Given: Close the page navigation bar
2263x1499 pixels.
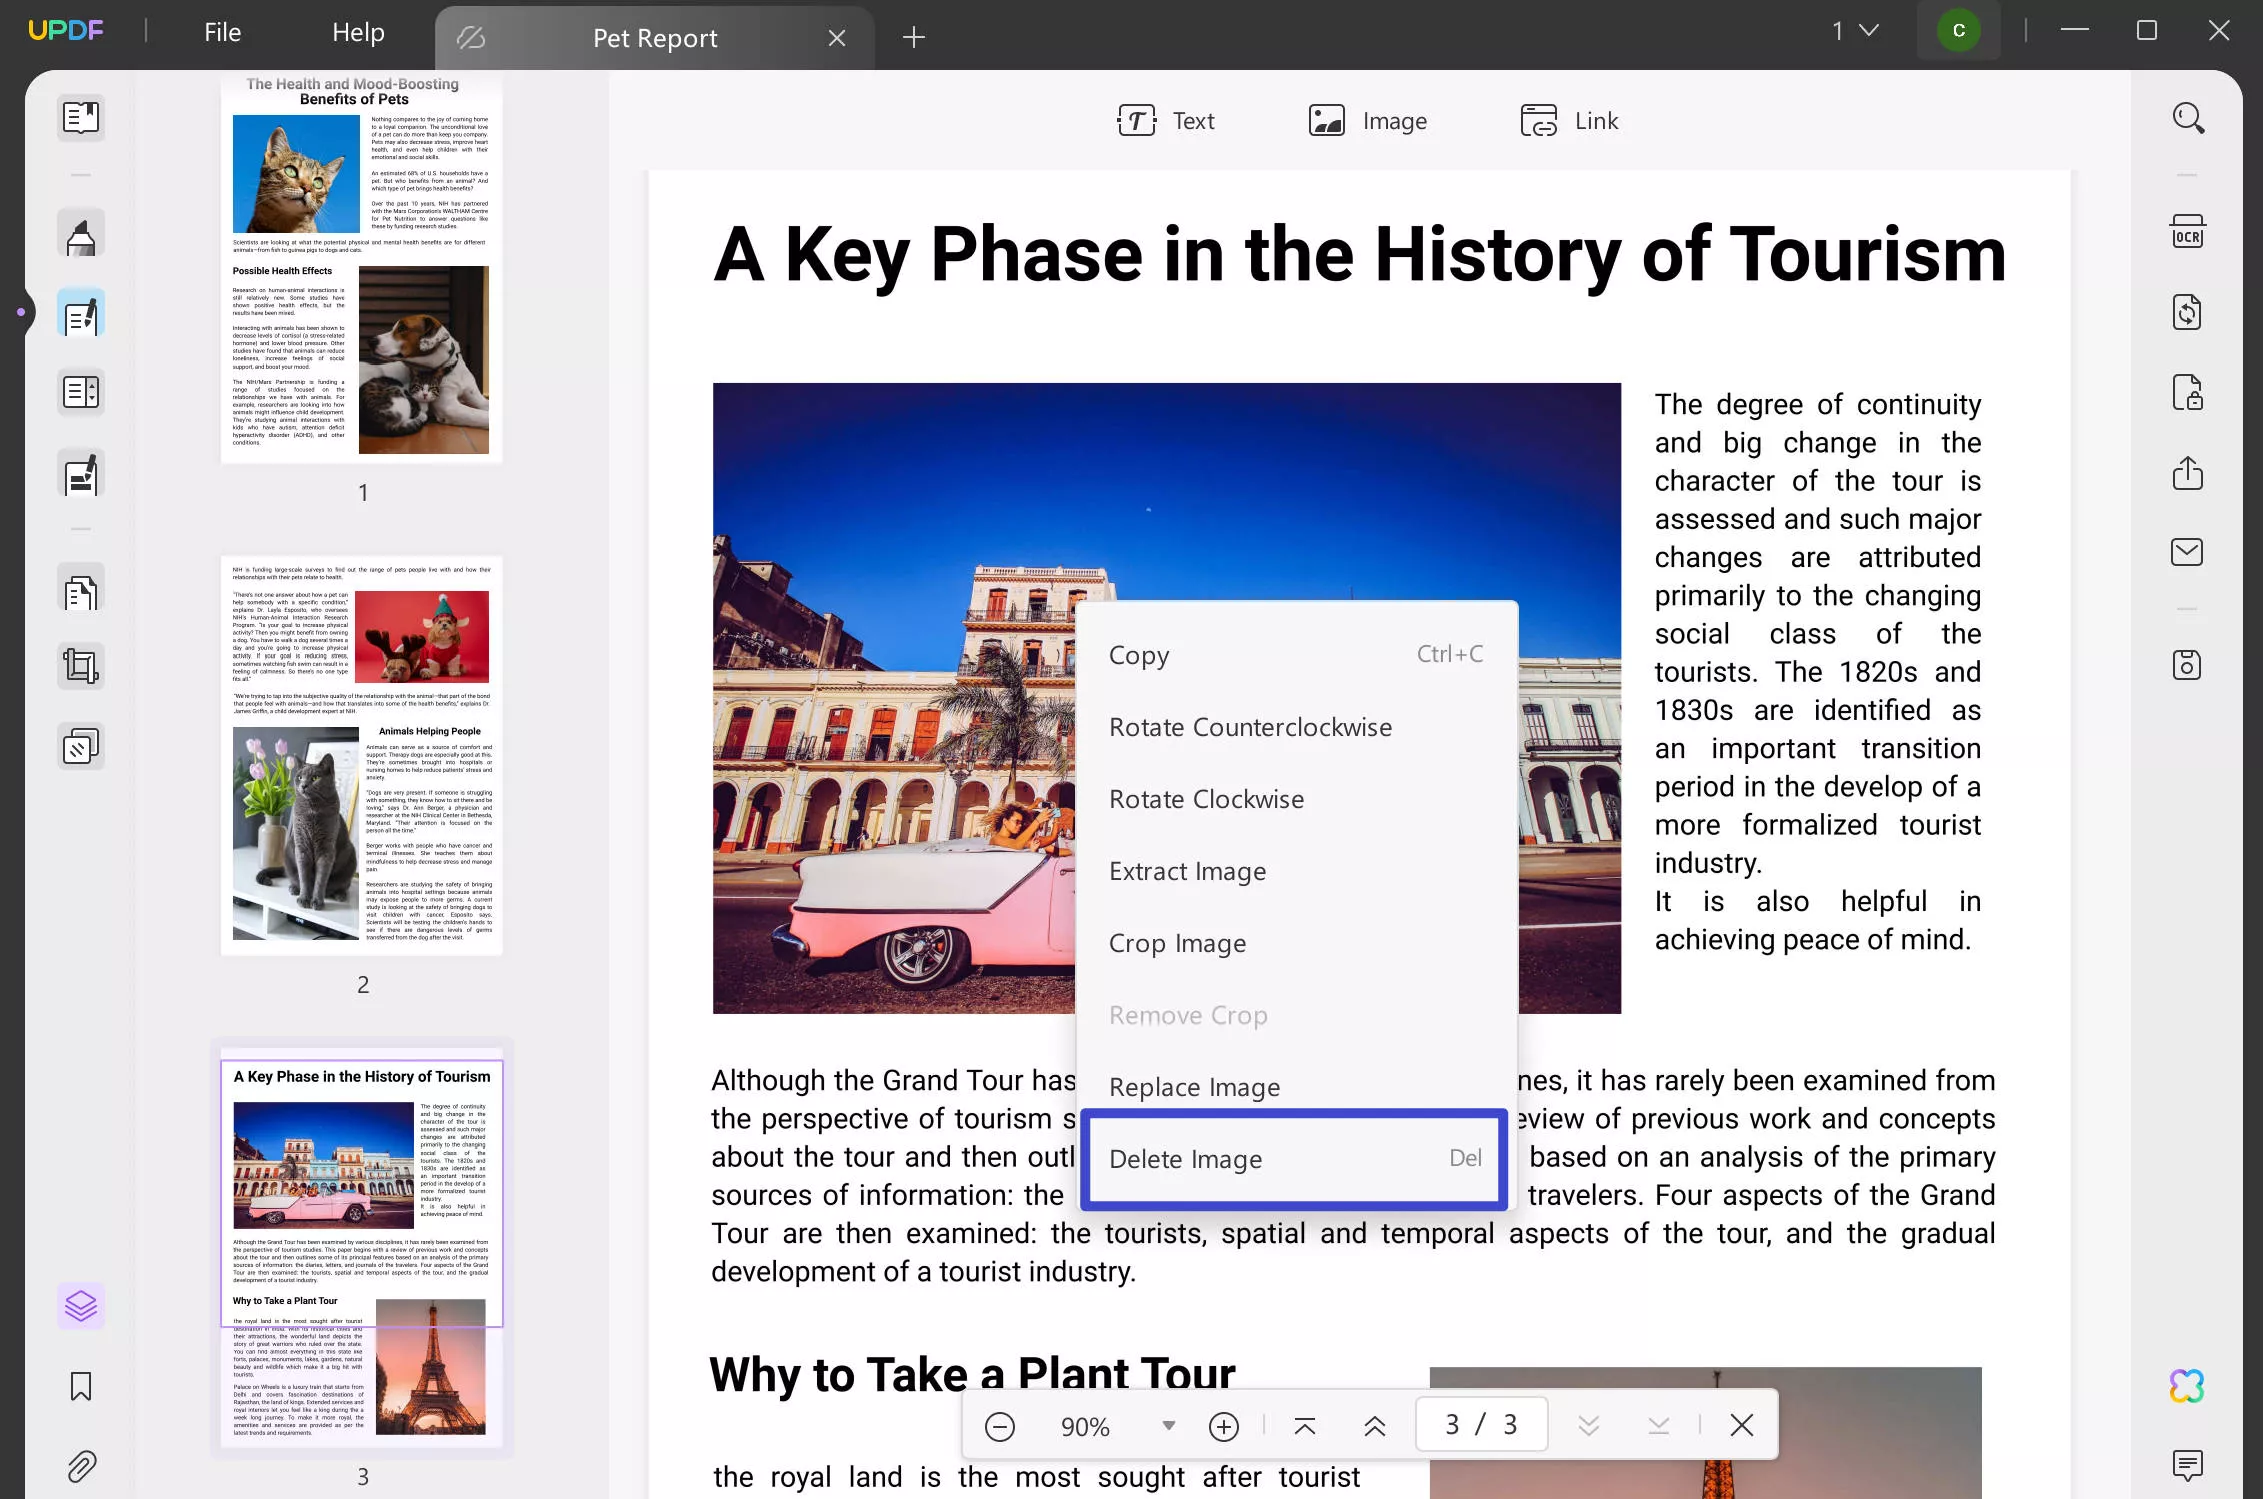Looking at the screenshot, I should [1742, 1426].
